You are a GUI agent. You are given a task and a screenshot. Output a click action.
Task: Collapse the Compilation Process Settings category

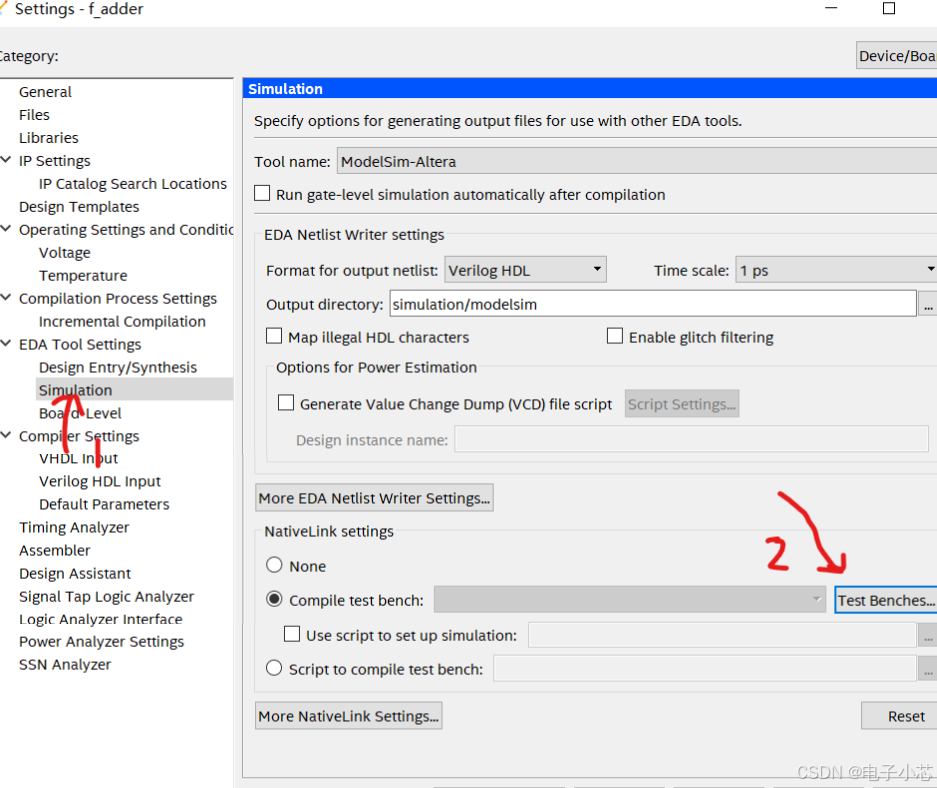pyautogui.click(x=7, y=298)
